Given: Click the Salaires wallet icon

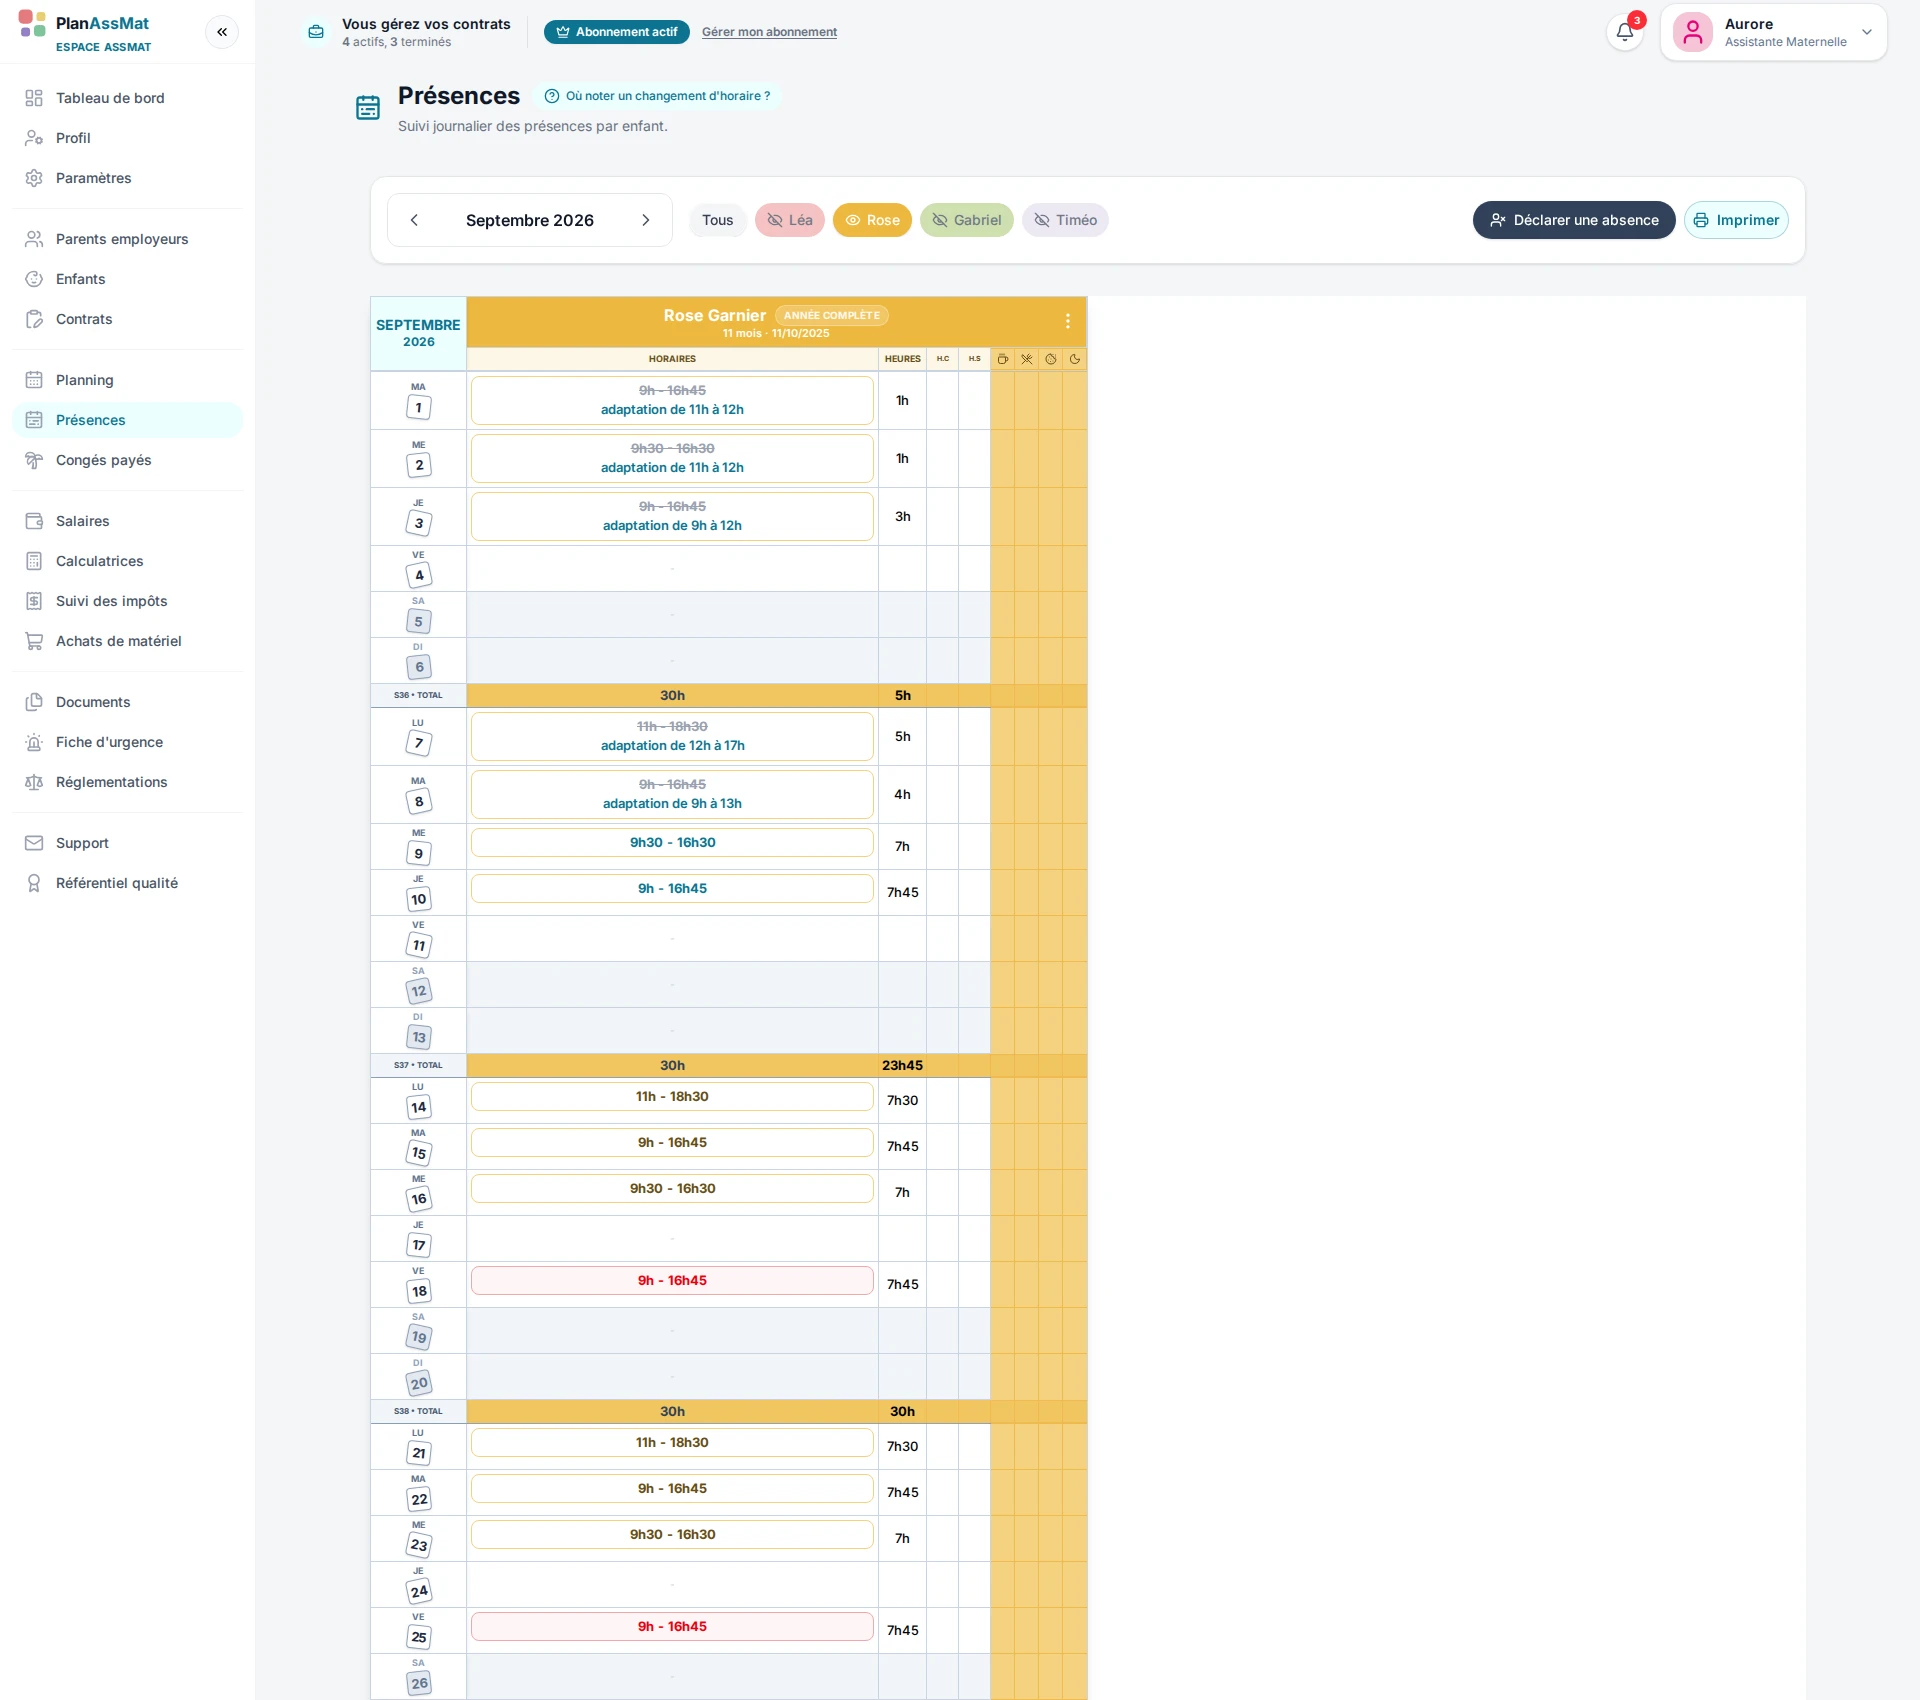Looking at the screenshot, I should click(34, 521).
